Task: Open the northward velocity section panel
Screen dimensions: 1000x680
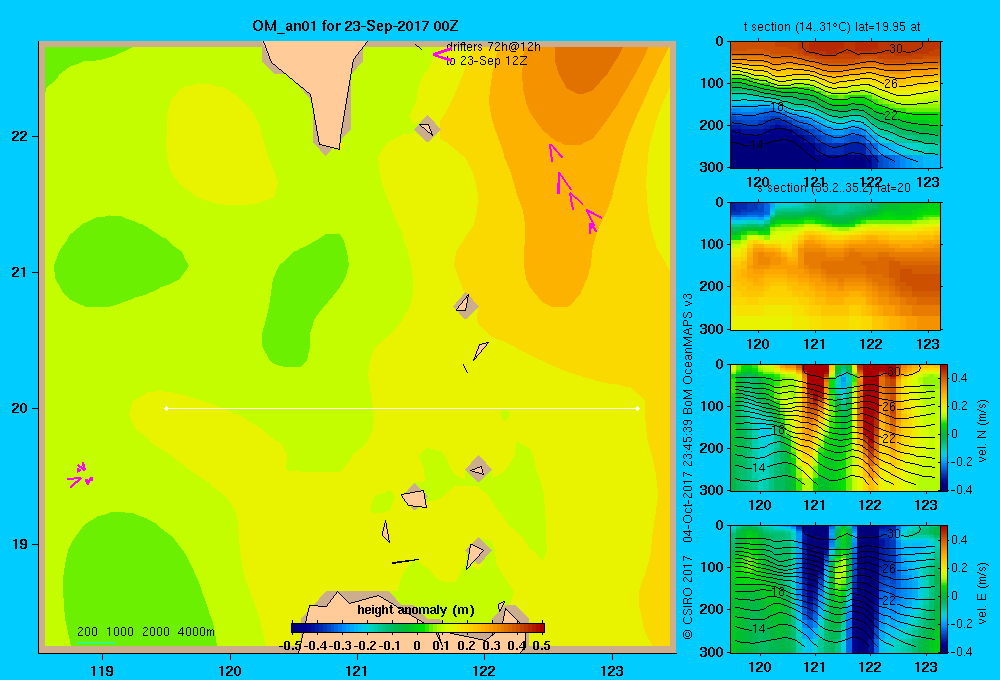Action: tap(835, 427)
